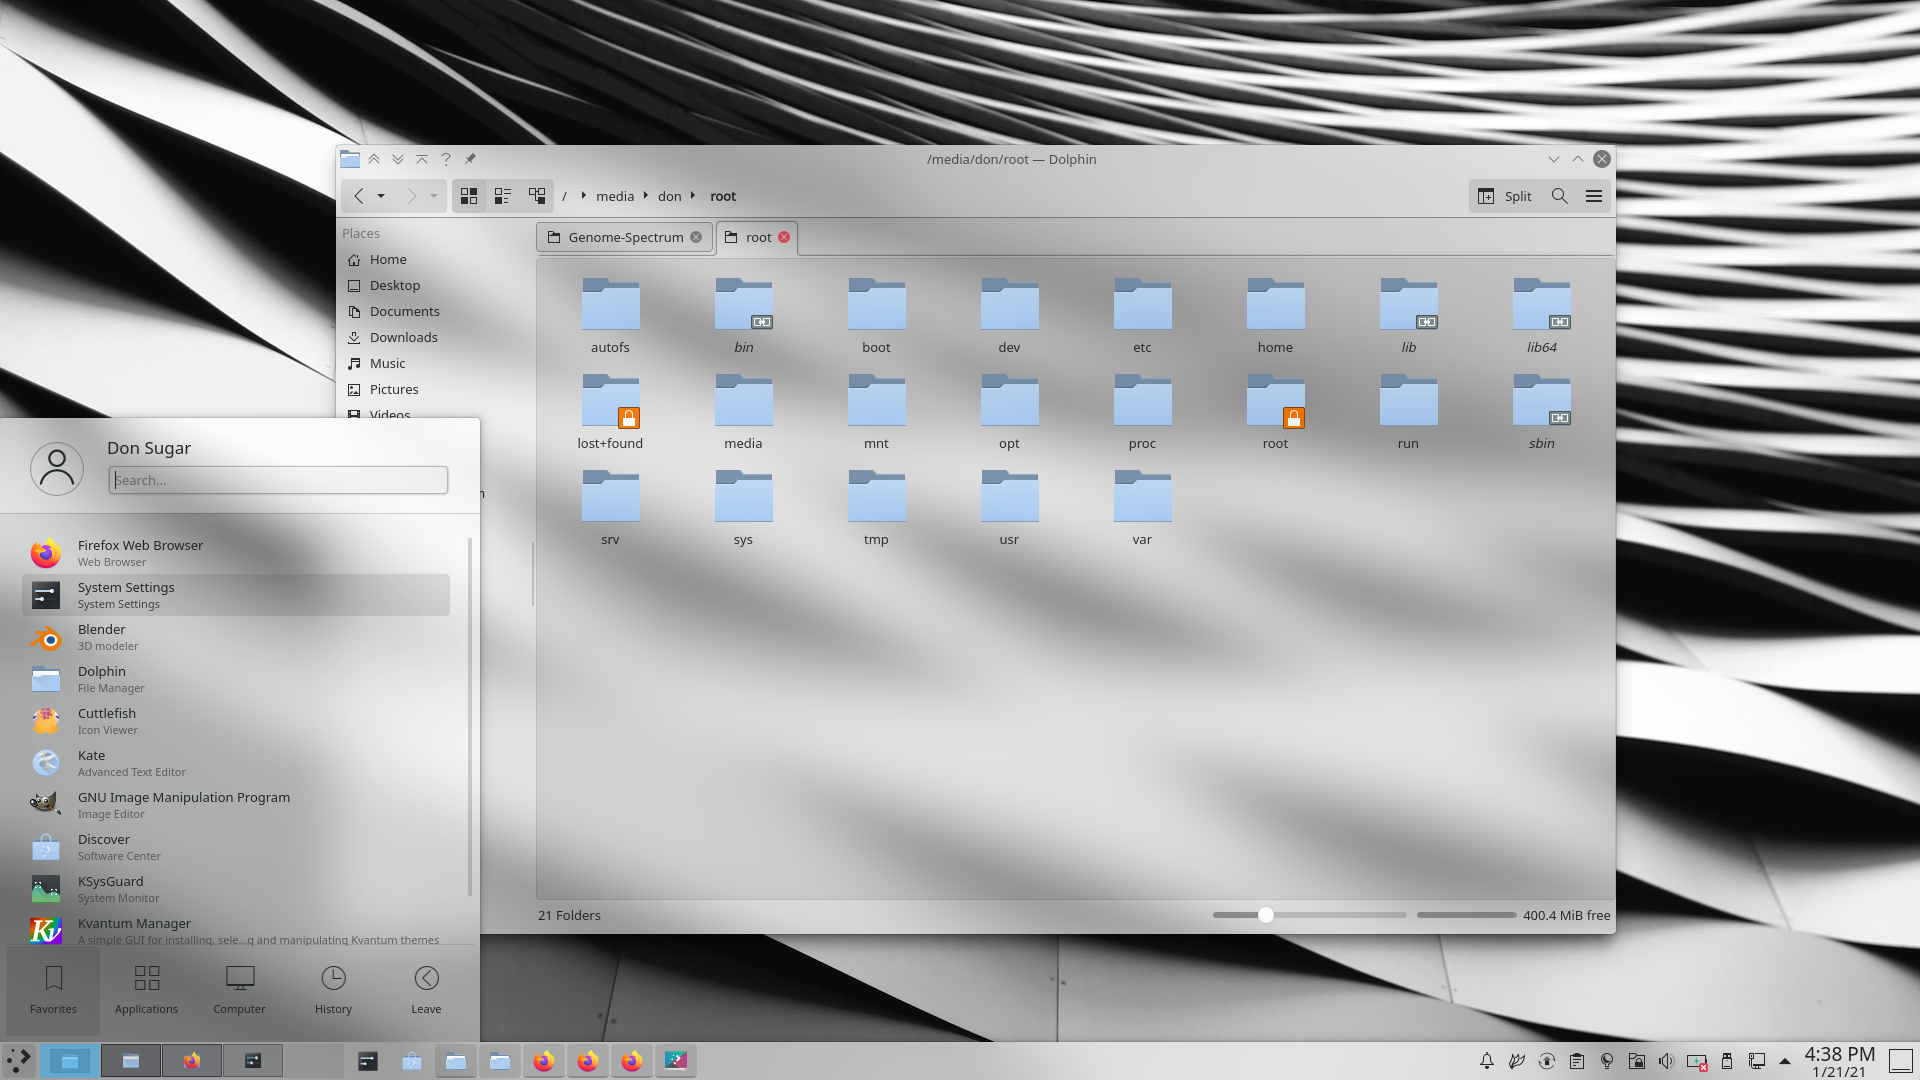Close the root tab
Viewport: 1920px width, 1080px height.
(784, 237)
